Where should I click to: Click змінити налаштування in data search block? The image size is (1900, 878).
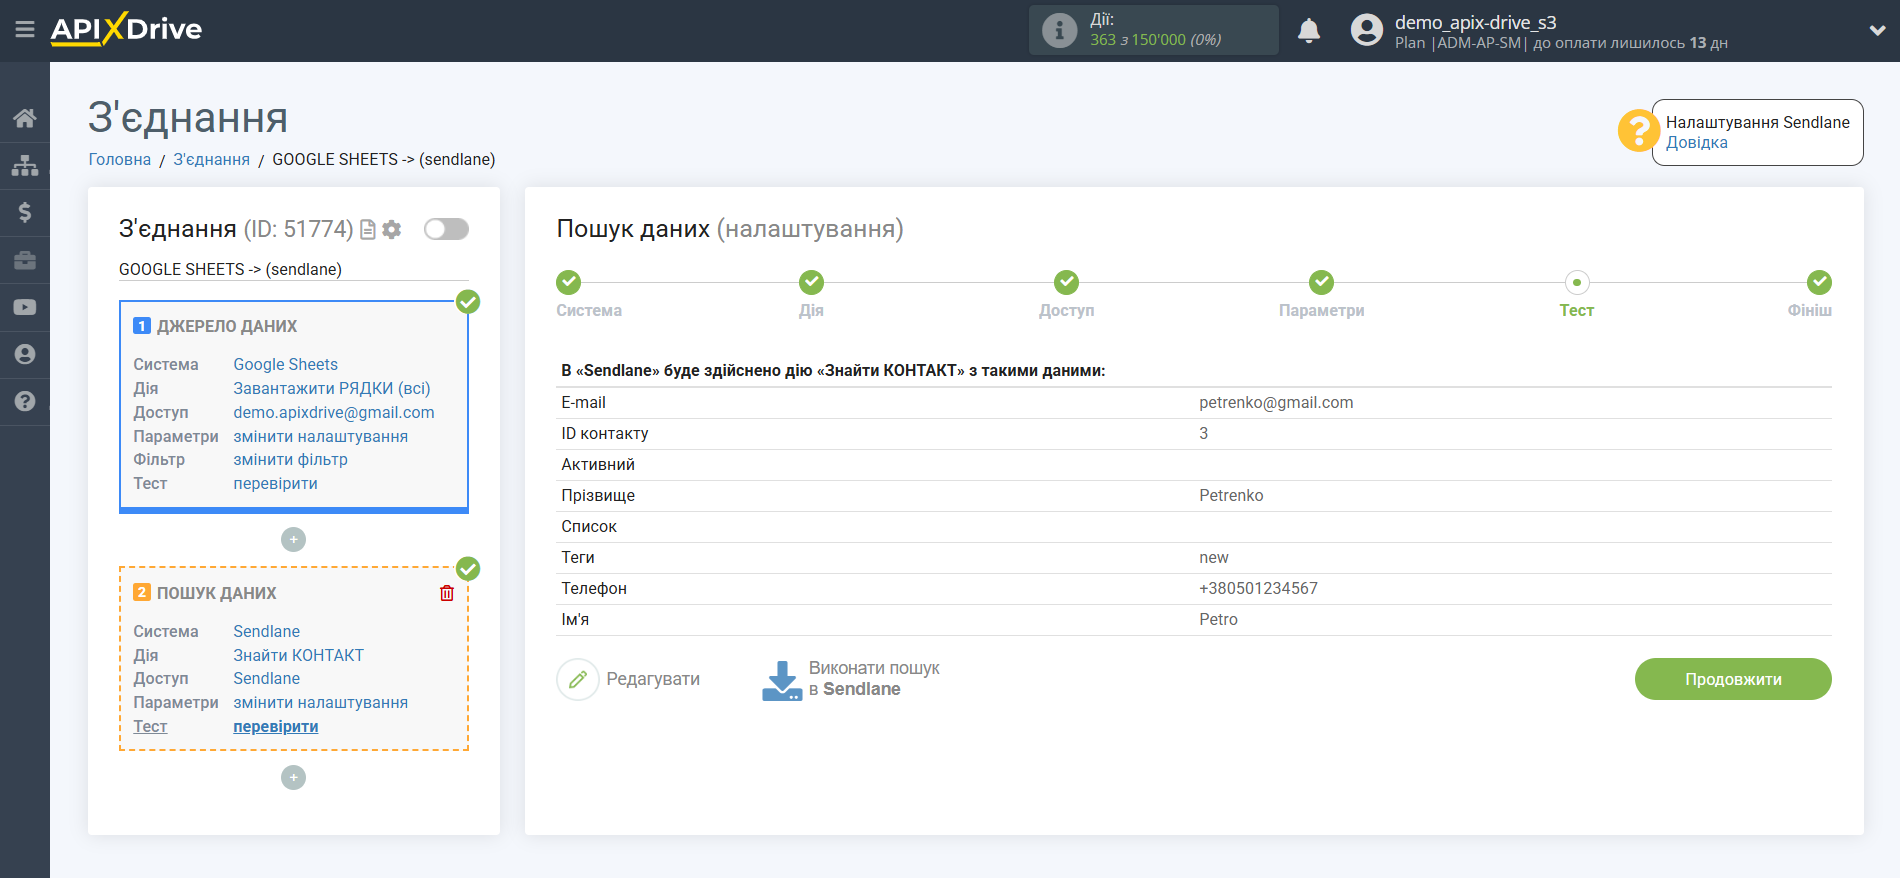click(x=321, y=703)
